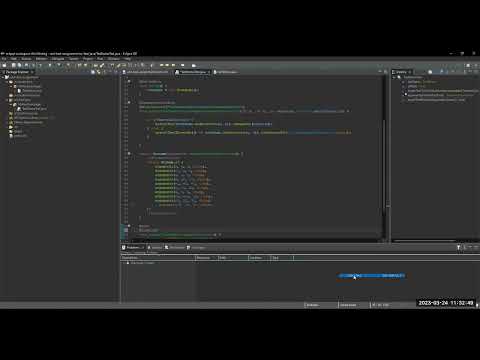Maximize the Problems view

(x=476, y=247)
